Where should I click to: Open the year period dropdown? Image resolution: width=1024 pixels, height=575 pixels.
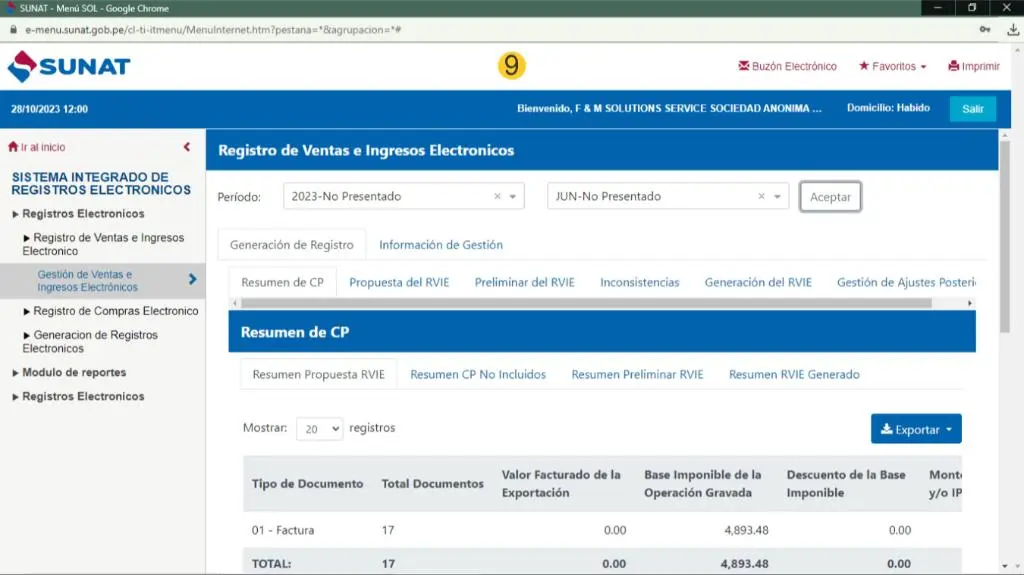(513, 197)
